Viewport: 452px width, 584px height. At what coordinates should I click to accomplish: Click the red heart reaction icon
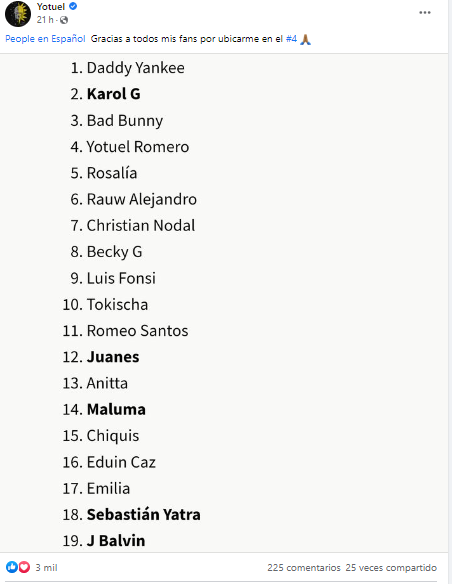tap(24, 567)
